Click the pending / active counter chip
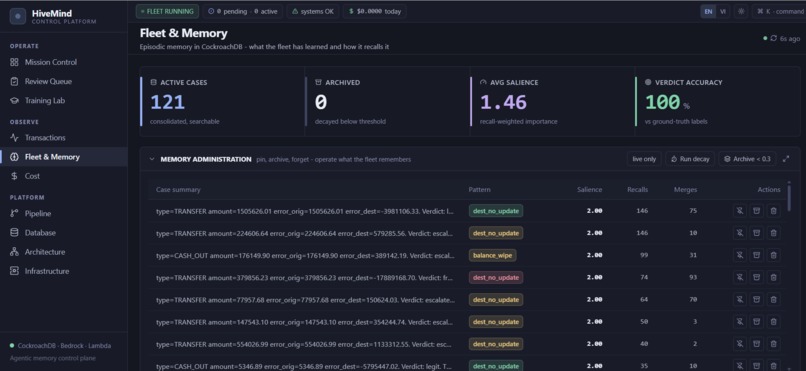The image size is (806, 371). (243, 11)
